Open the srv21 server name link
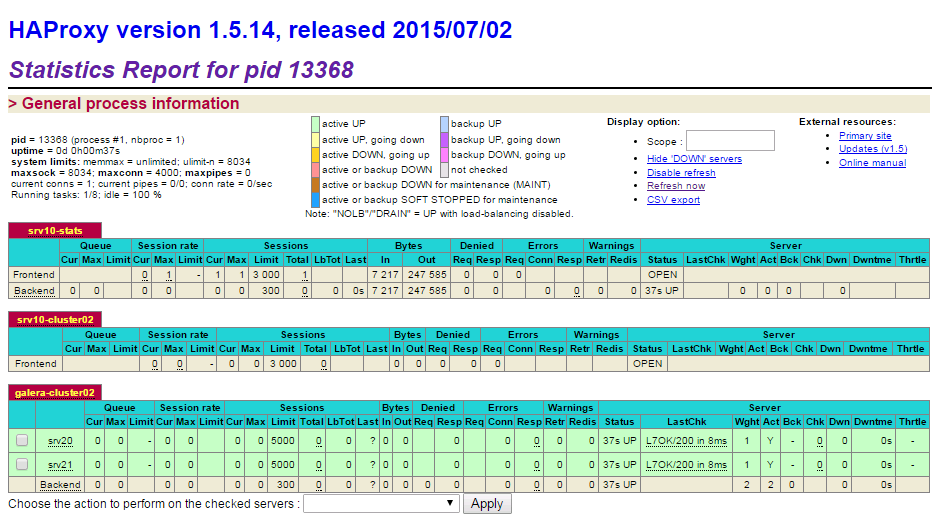The width and height of the screenshot is (934, 519). click(60, 465)
